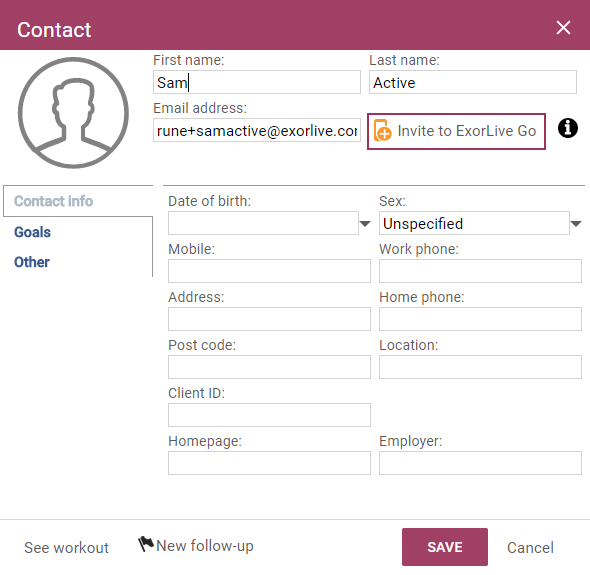The image size is (590, 575).
Task: Open the Sex combo box showing Unspecified
Action: tap(474, 223)
